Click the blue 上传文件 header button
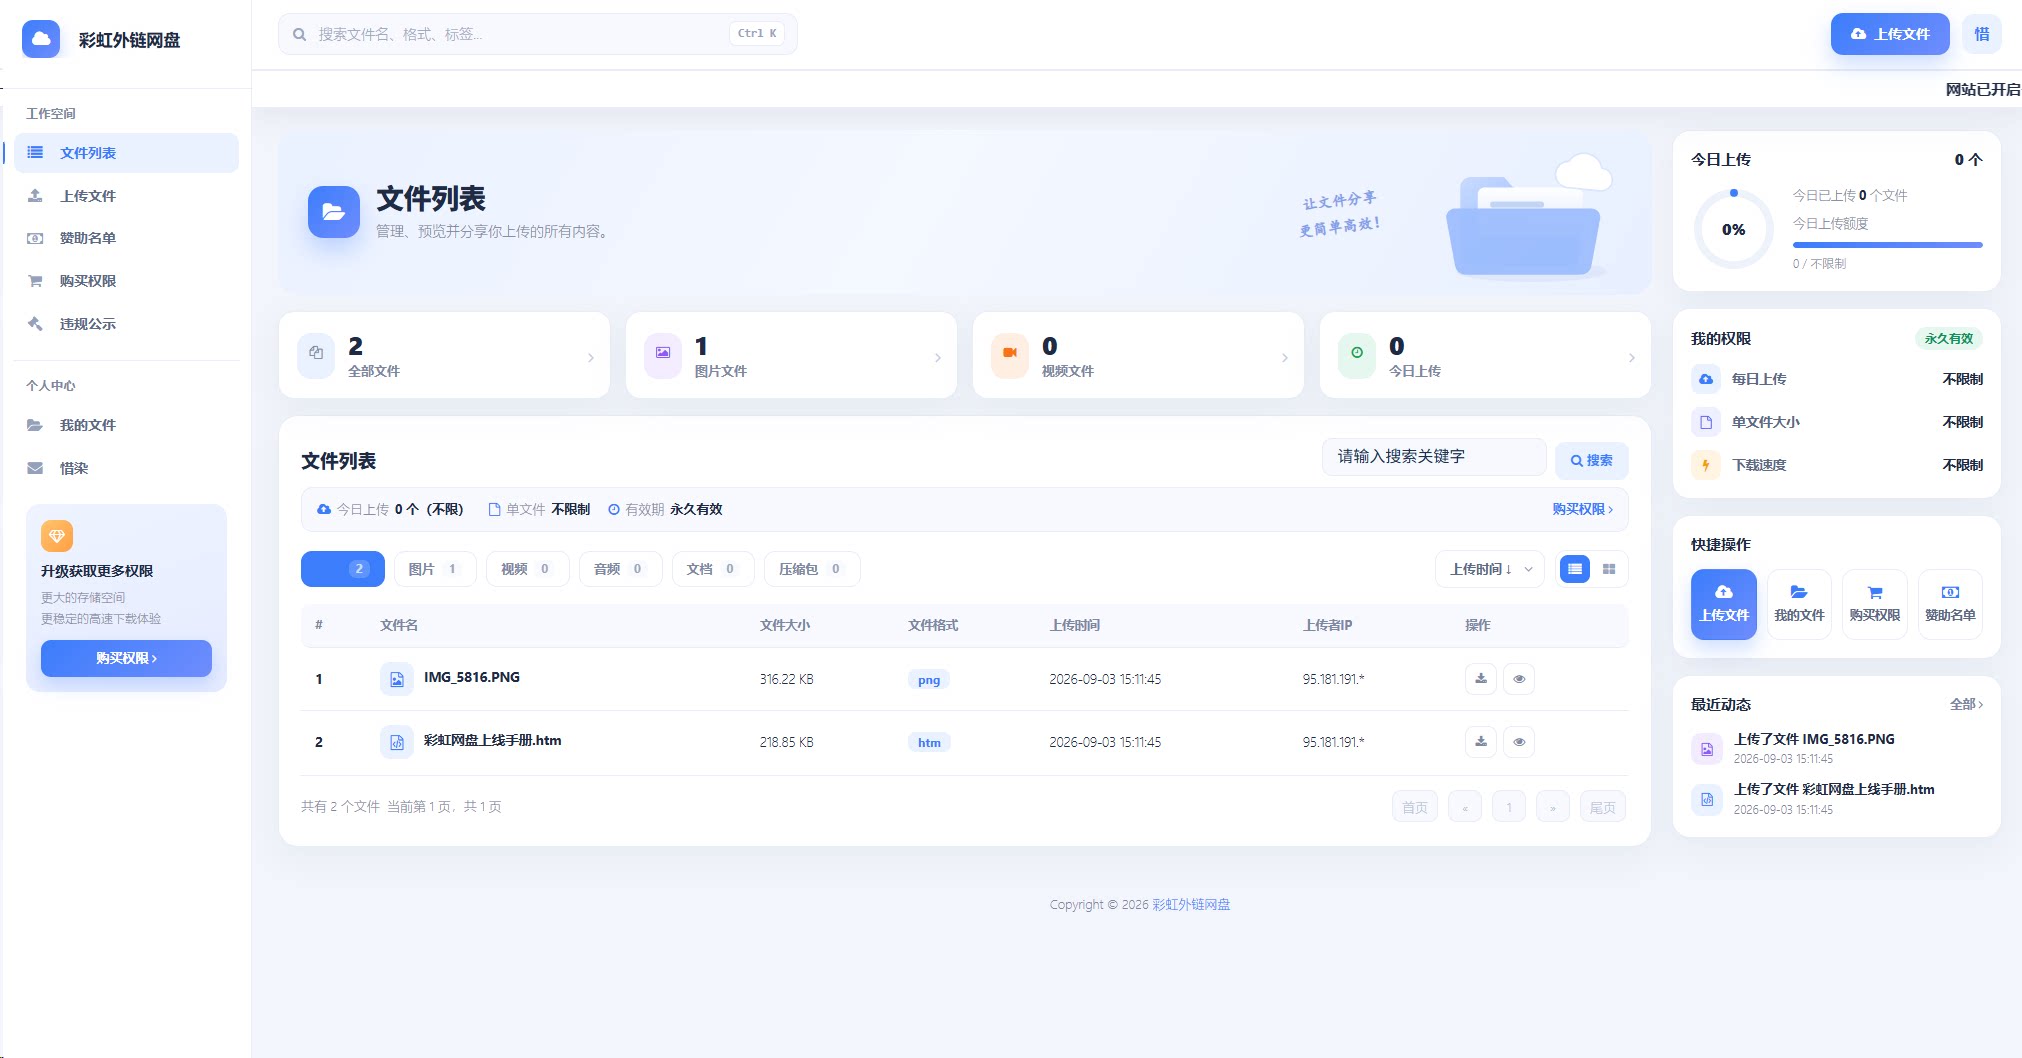 pyautogui.click(x=1890, y=34)
